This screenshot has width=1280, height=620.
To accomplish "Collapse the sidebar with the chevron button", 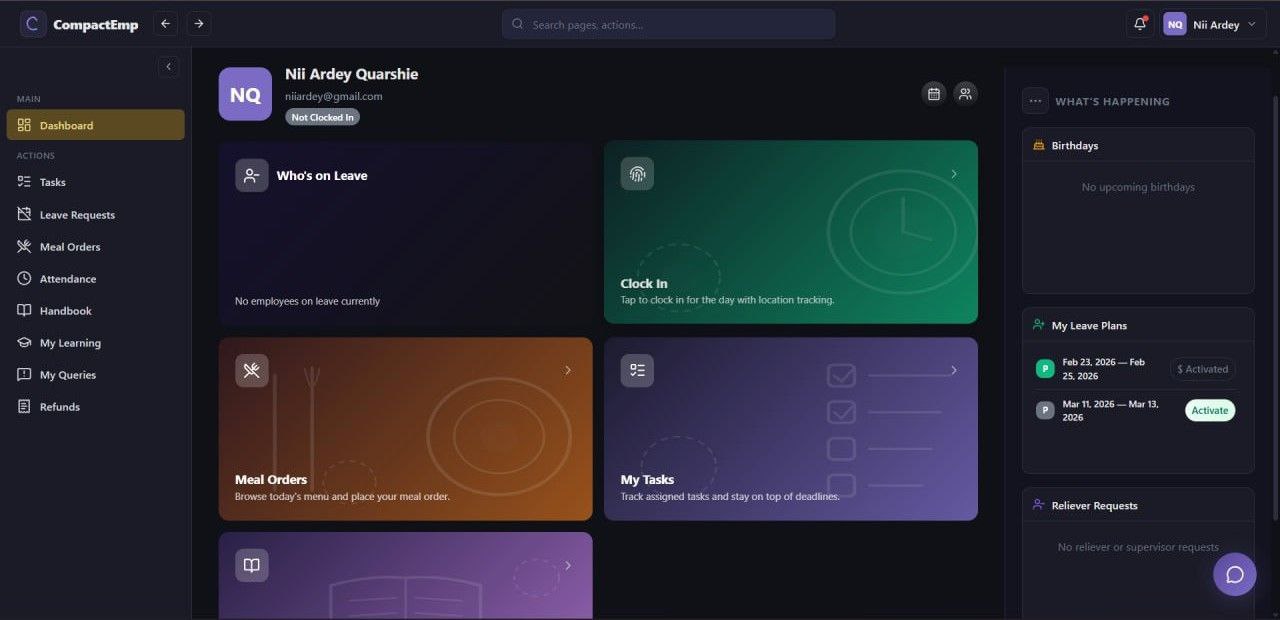I will click(x=168, y=66).
